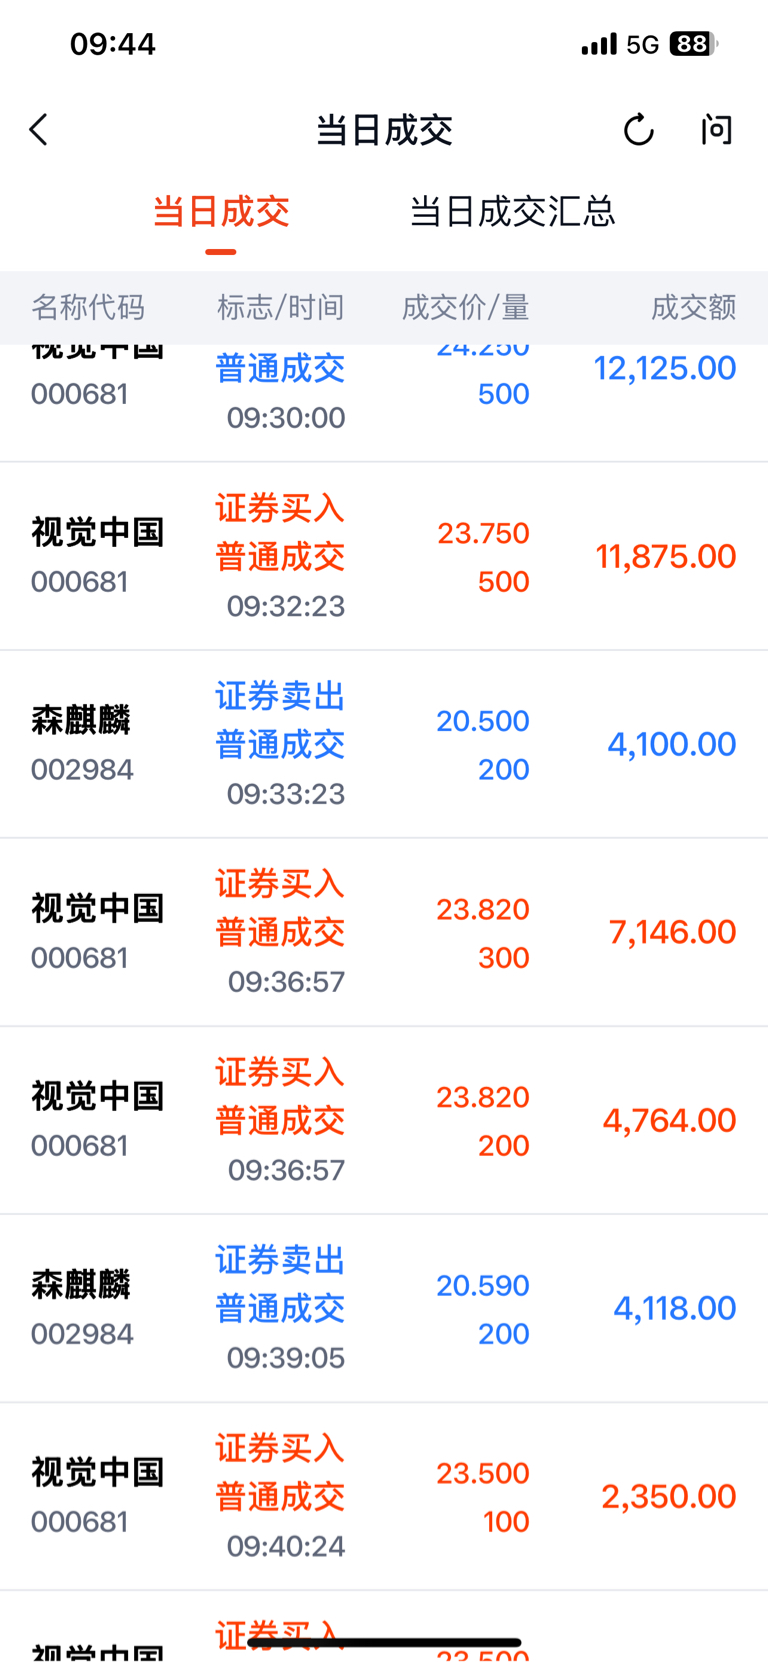Tap the 5G signal status indicator
Screen dimensions: 768x1662
pos(642,44)
